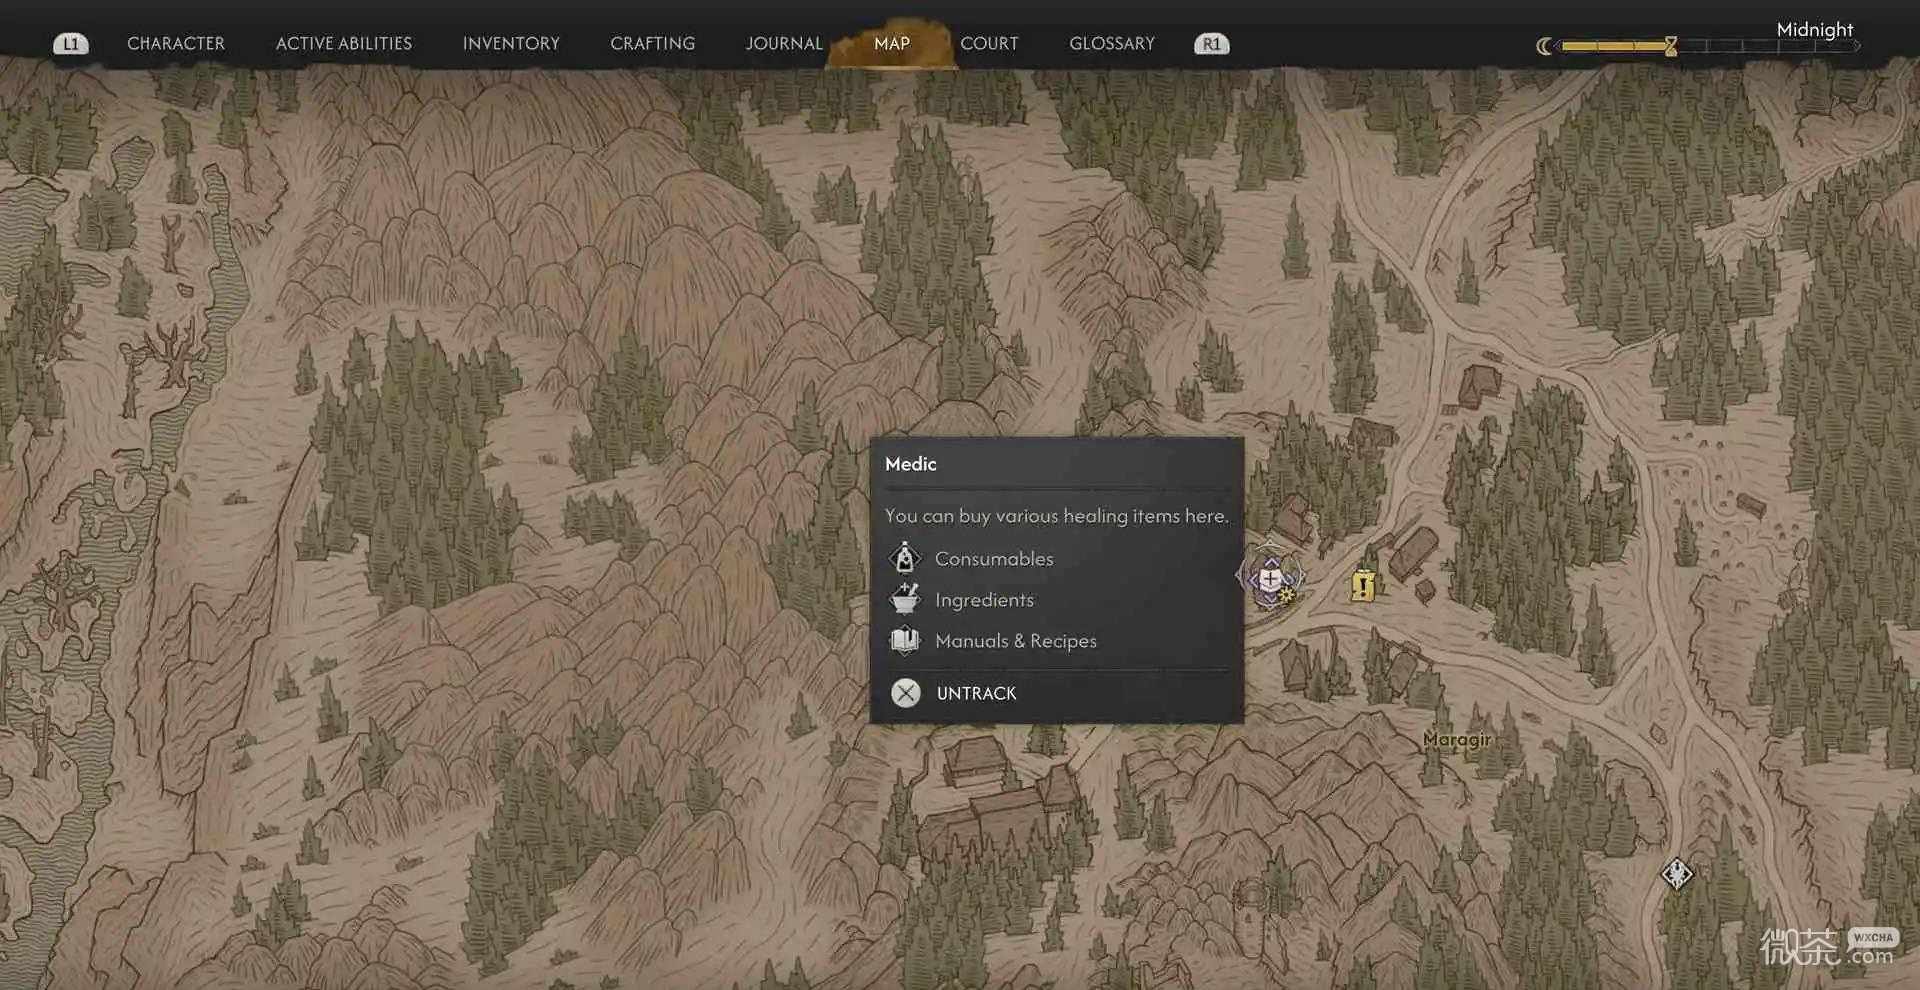Screen dimensions: 1920x990
Task: Click the Medic tooltip title
Action: pos(911,464)
